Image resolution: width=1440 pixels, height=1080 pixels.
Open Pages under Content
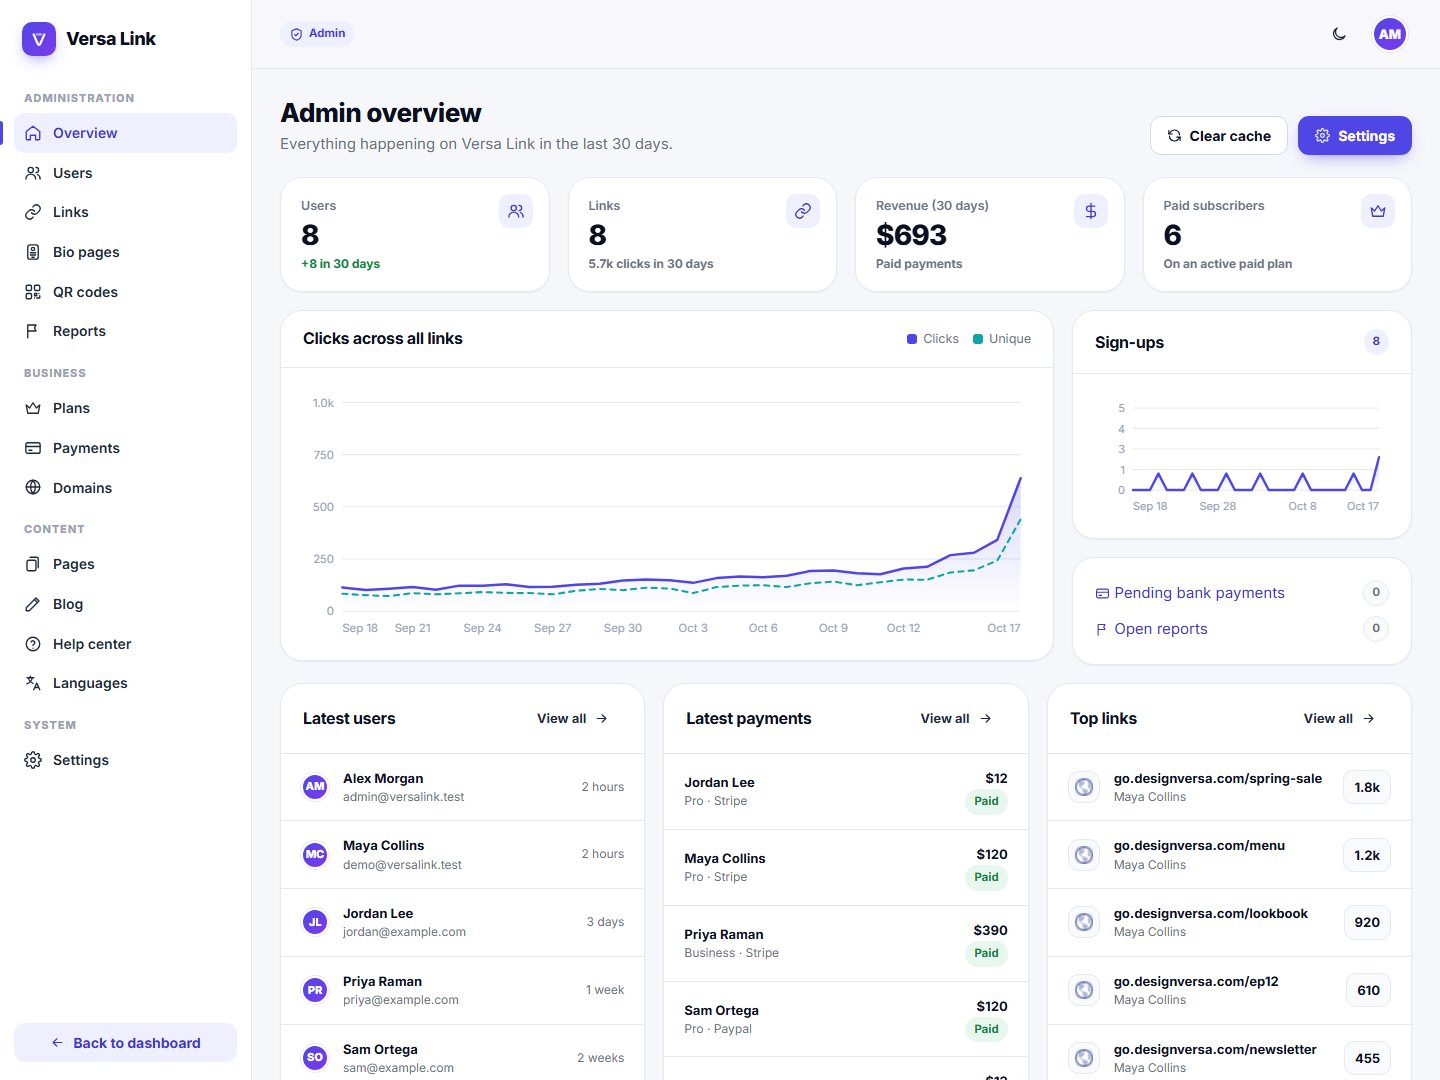pyautogui.click(x=125, y=564)
